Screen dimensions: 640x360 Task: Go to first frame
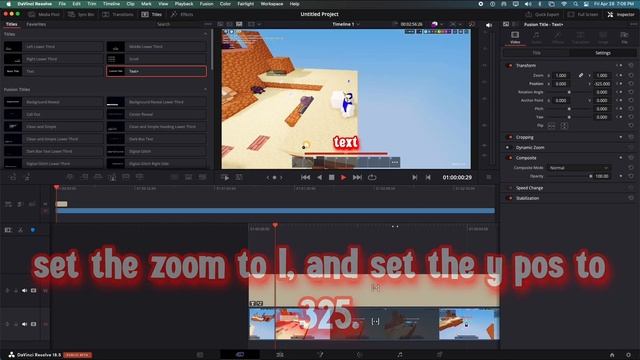click(305, 178)
